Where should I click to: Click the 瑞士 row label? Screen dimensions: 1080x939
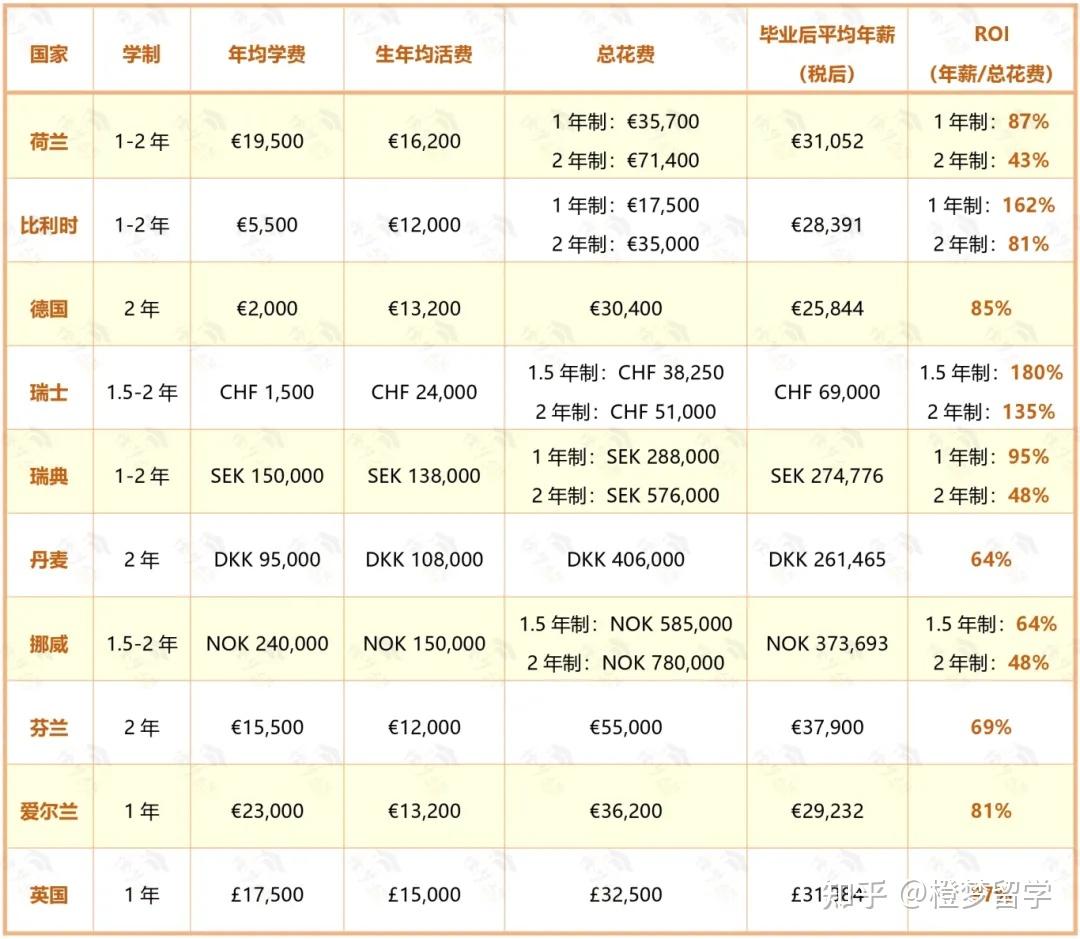pos(49,391)
